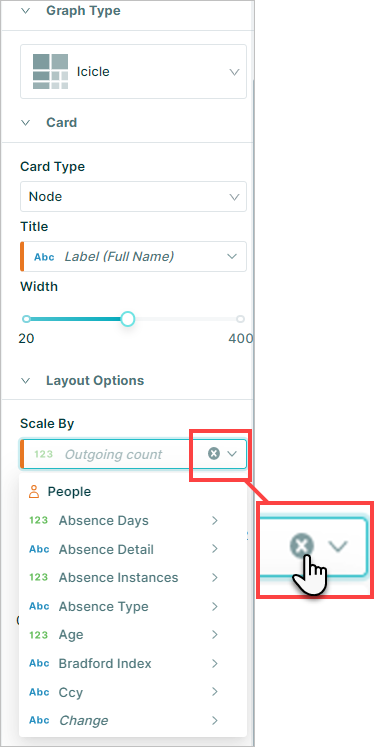Collapse the Card section
This screenshot has height=747, width=374.
point(26,122)
